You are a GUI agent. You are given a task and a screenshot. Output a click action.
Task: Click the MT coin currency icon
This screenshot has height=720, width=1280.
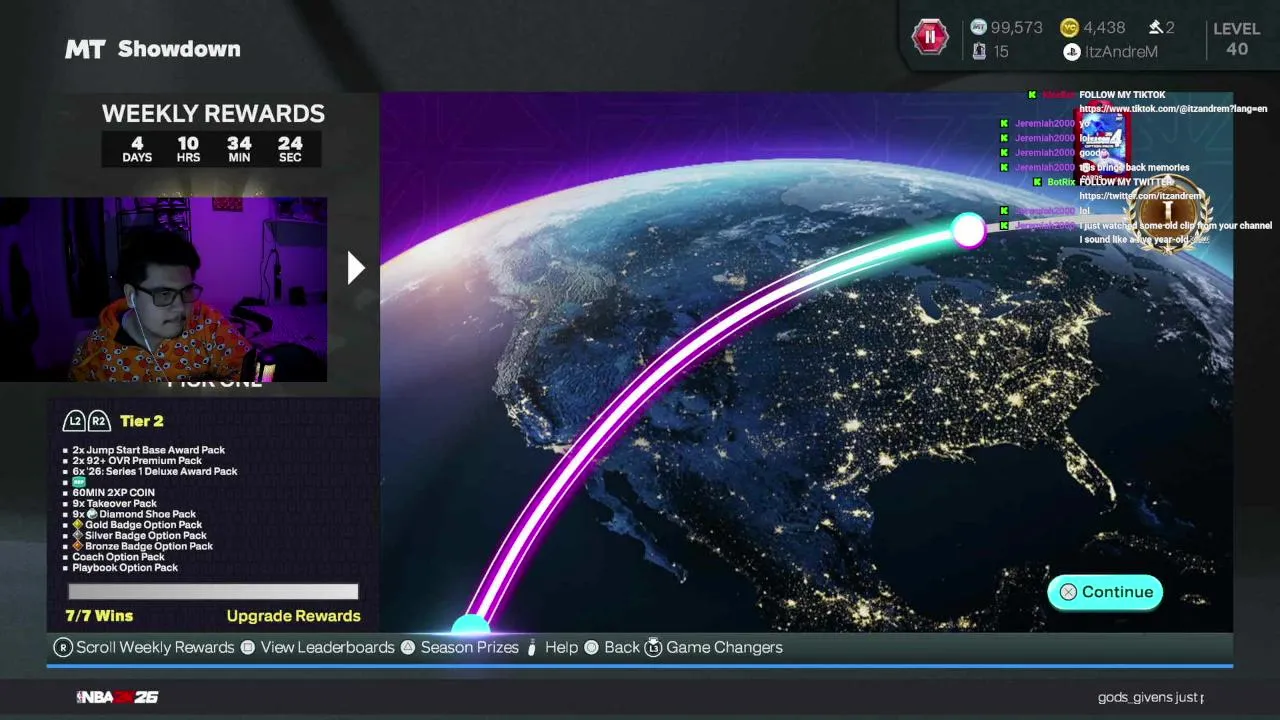coord(979,28)
